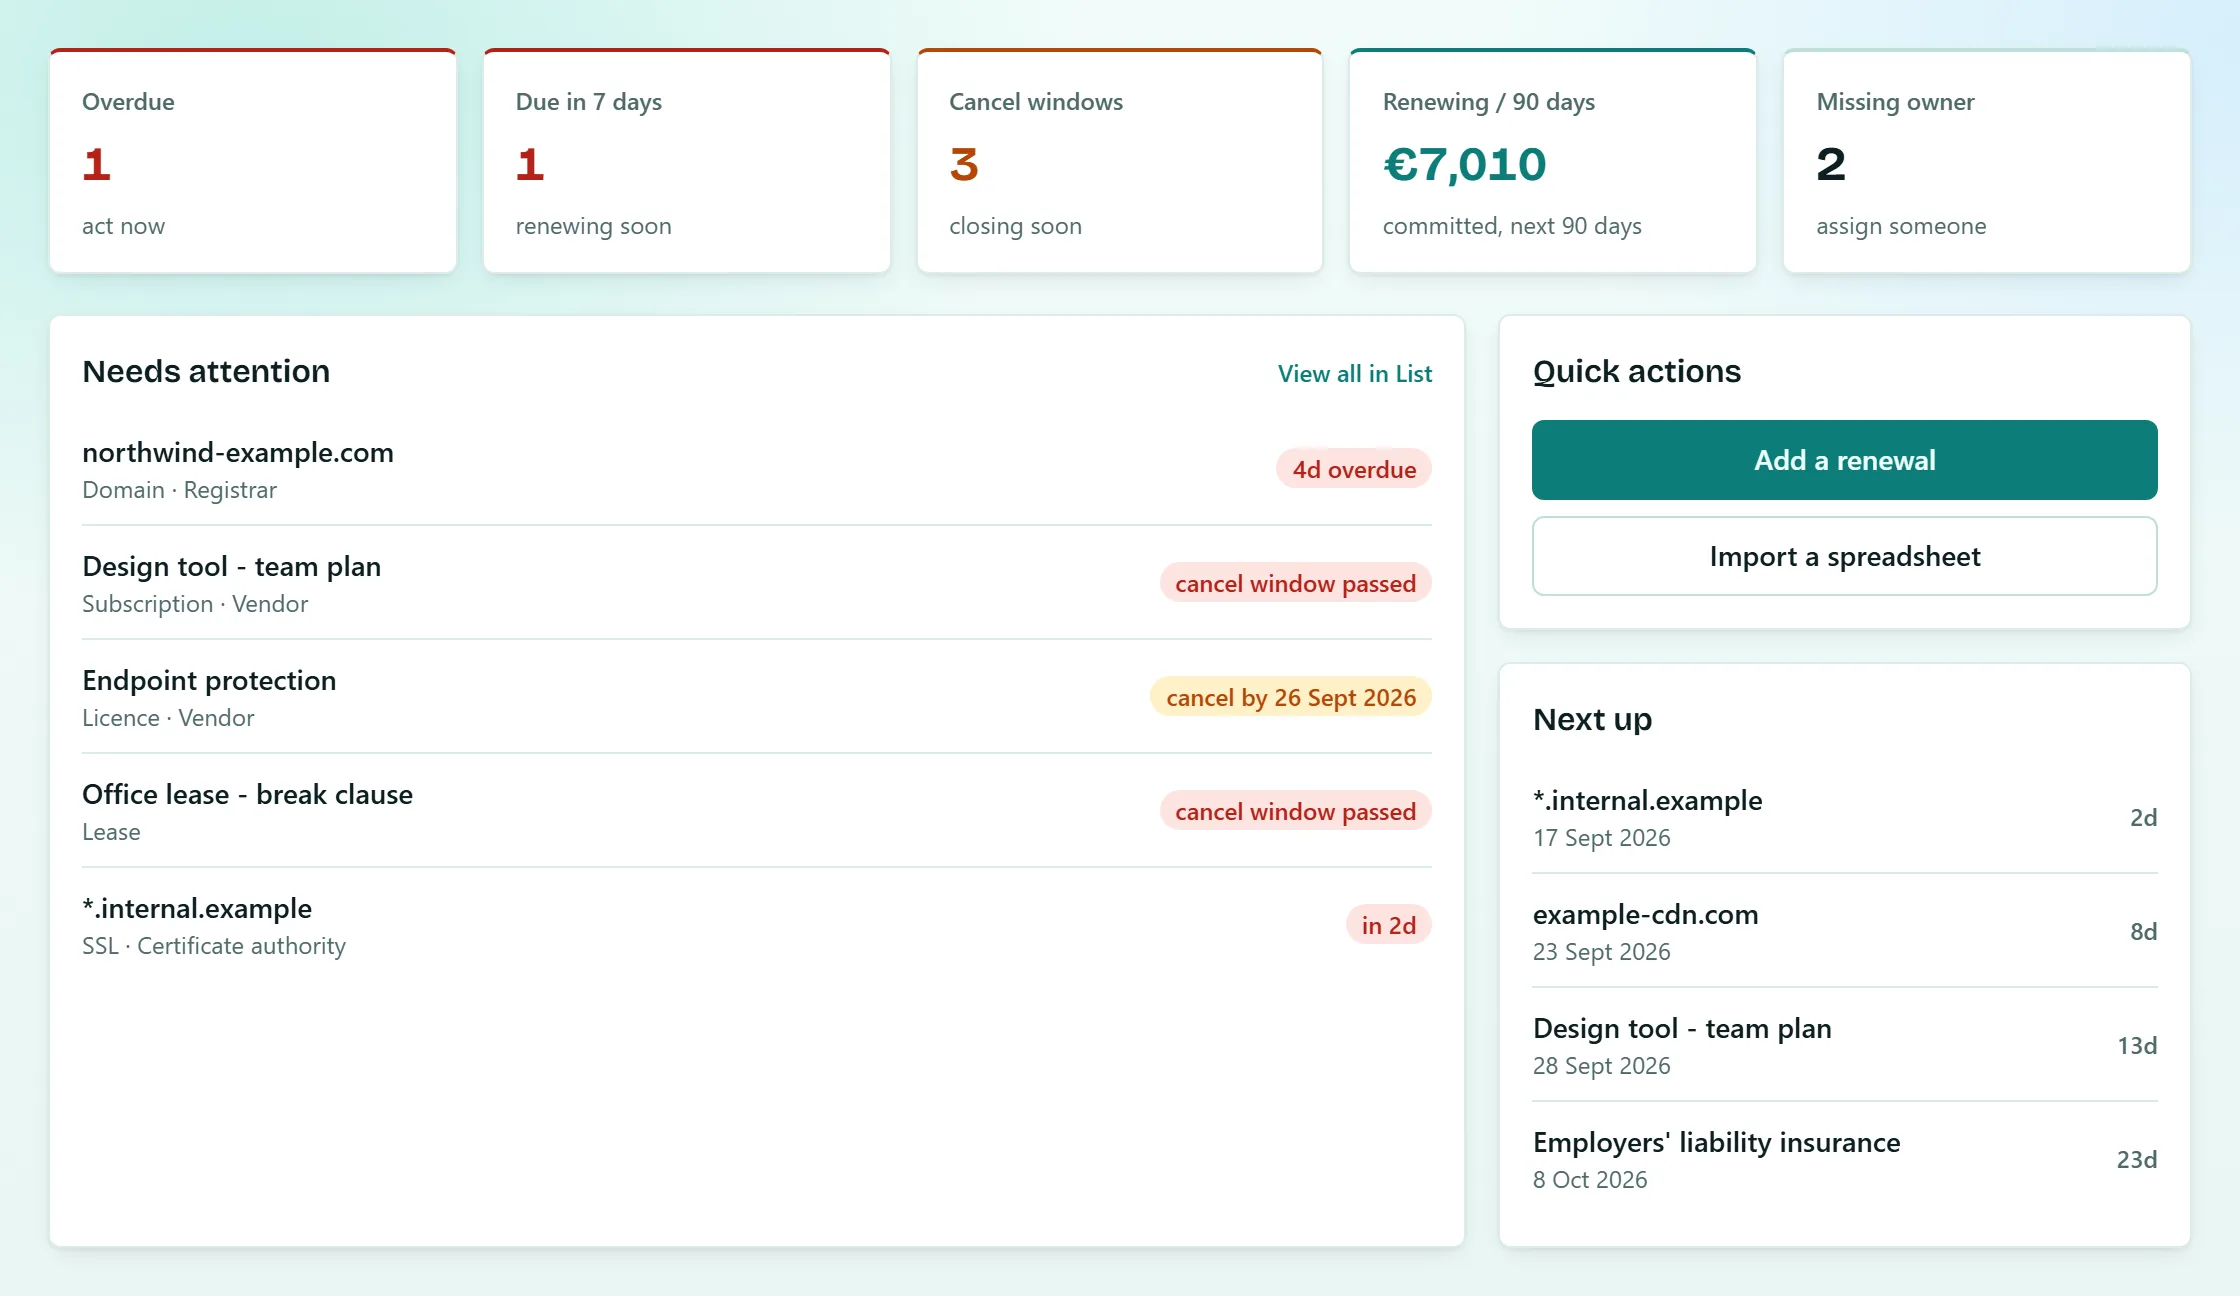Open the Endpoint protection row
This screenshot has width=2240, height=1296.
757,697
